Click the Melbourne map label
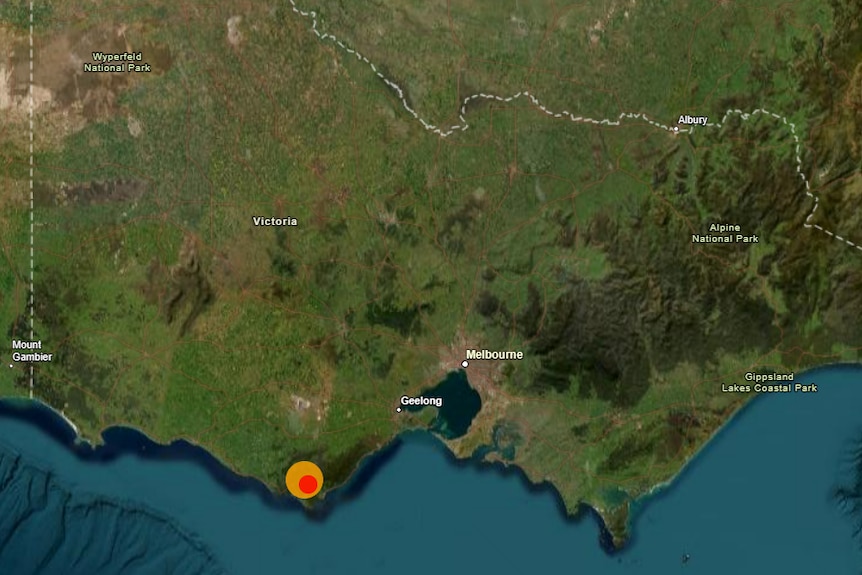Image resolution: width=862 pixels, height=575 pixels. click(494, 355)
